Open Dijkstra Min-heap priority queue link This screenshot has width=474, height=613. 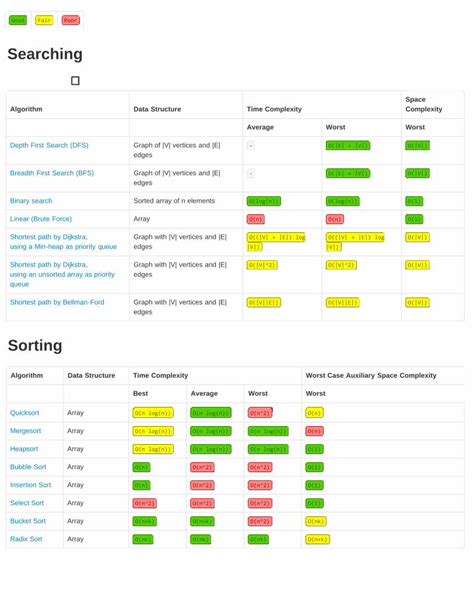click(x=63, y=242)
